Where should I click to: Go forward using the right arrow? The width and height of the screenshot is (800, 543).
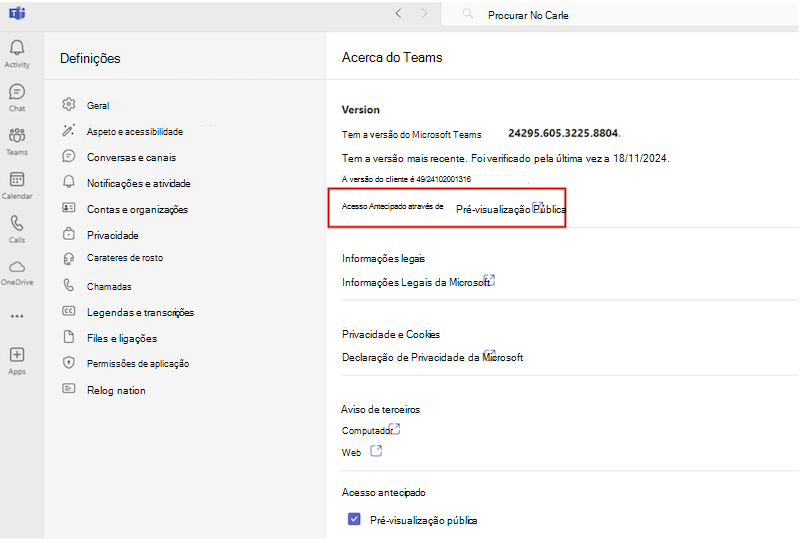click(424, 14)
